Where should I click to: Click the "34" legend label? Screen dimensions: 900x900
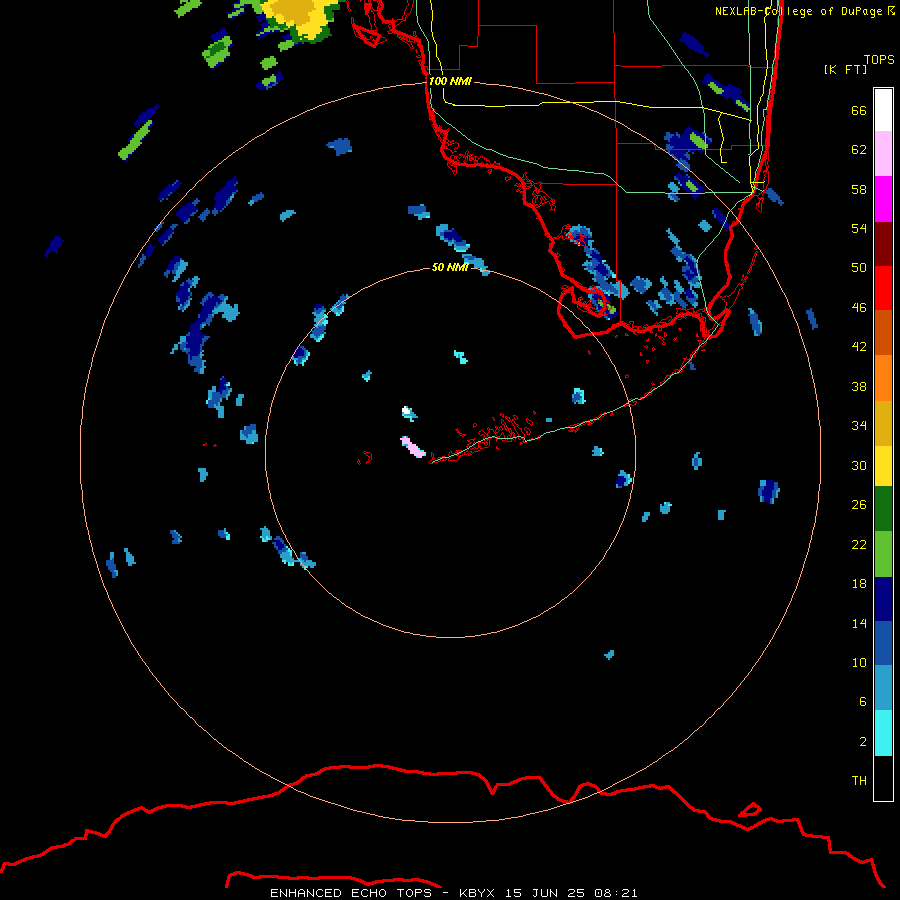[x=859, y=426]
